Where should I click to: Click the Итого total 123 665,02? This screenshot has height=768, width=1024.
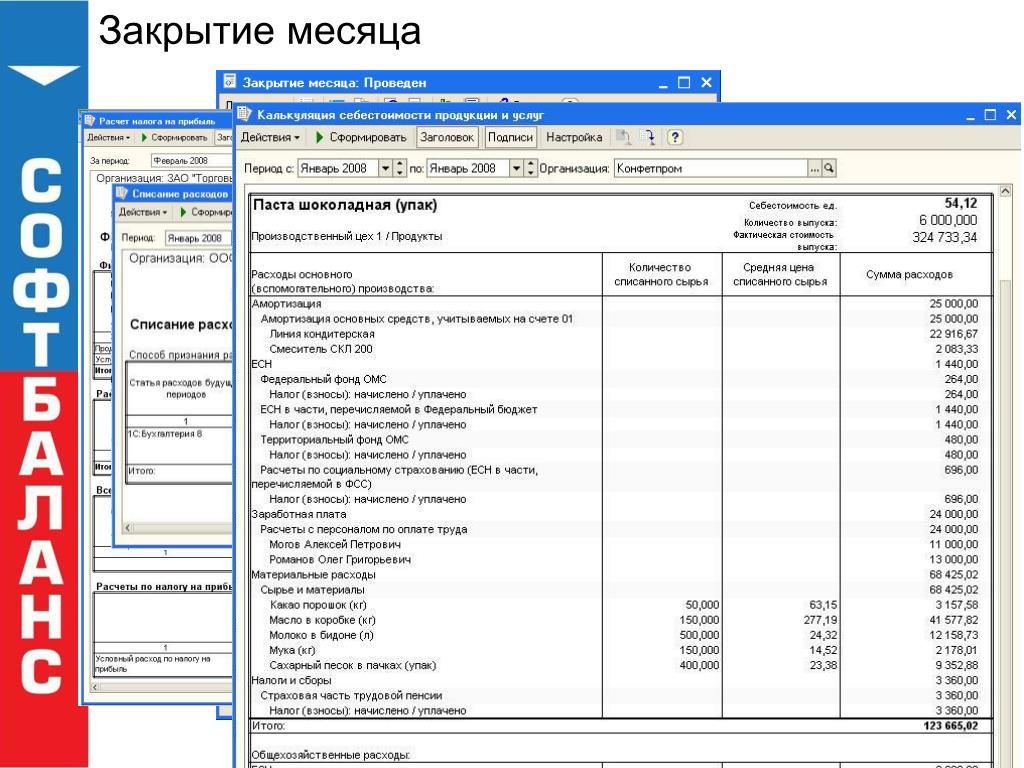click(x=950, y=726)
